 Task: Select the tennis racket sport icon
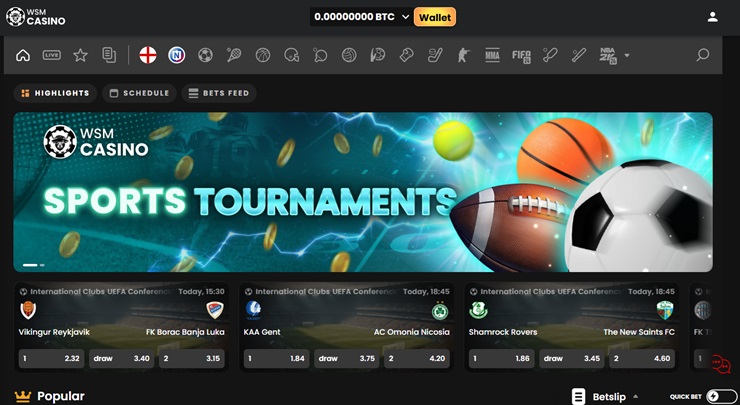point(234,55)
